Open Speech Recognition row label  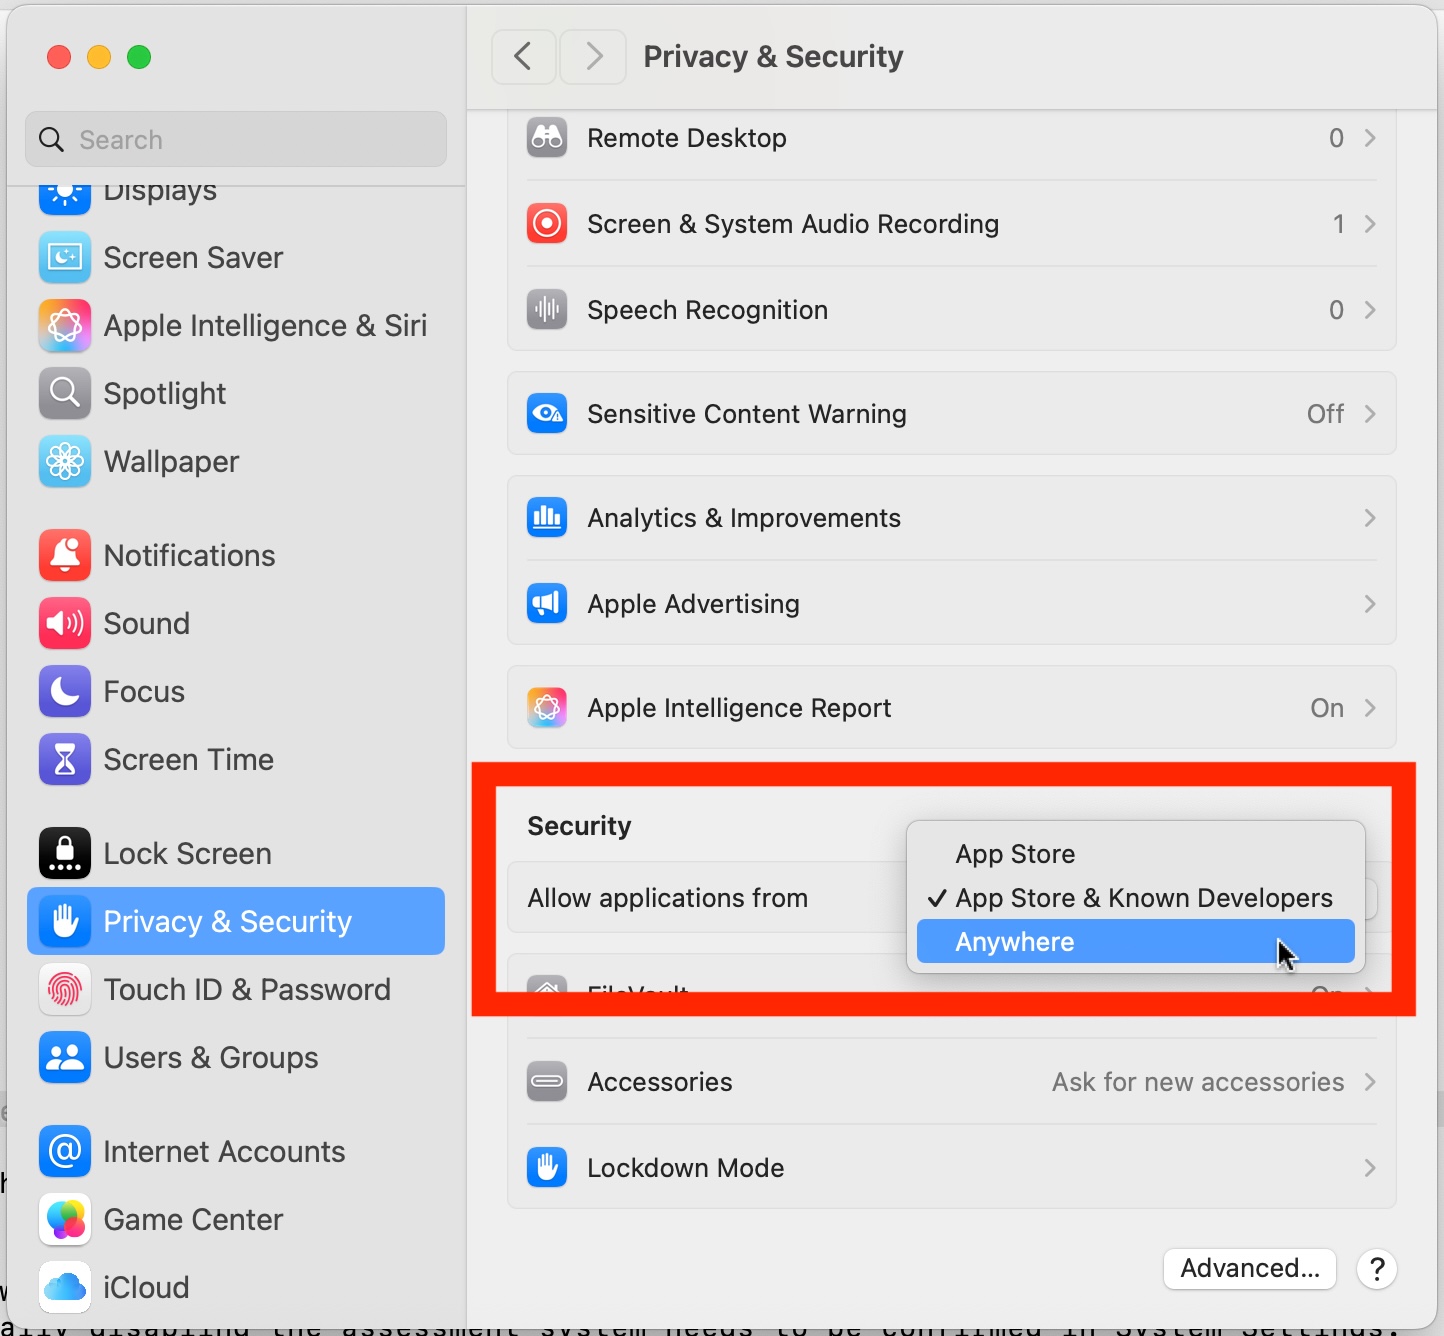click(708, 310)
